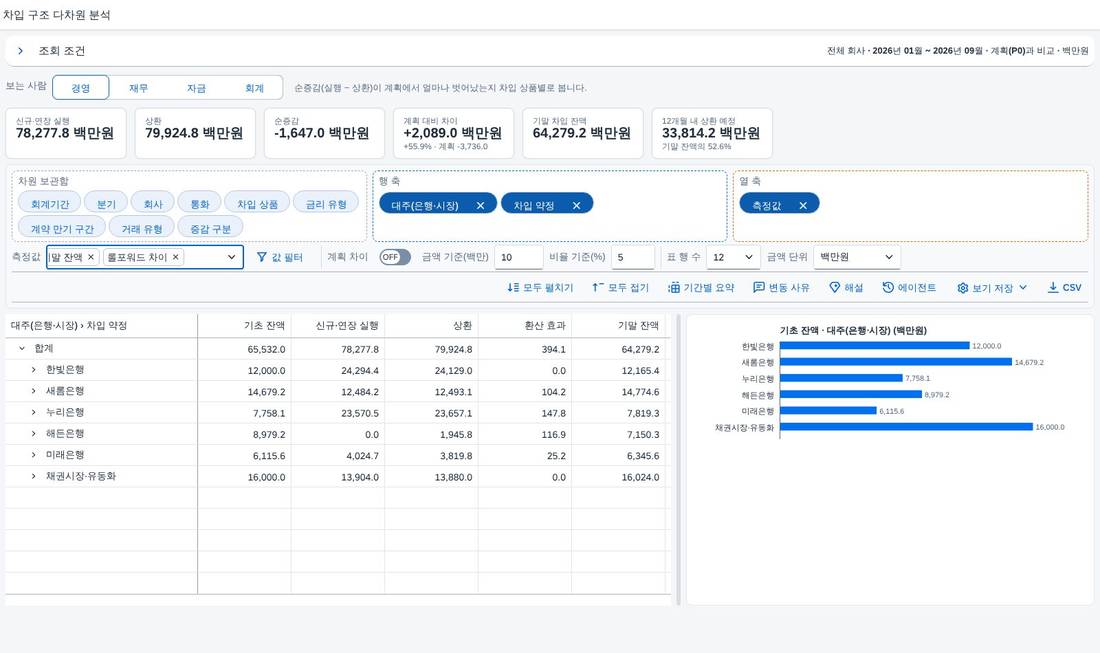1100x653 pixels.
Task: Click the 계획 대비 차이 KPI card
Action: 453,133
